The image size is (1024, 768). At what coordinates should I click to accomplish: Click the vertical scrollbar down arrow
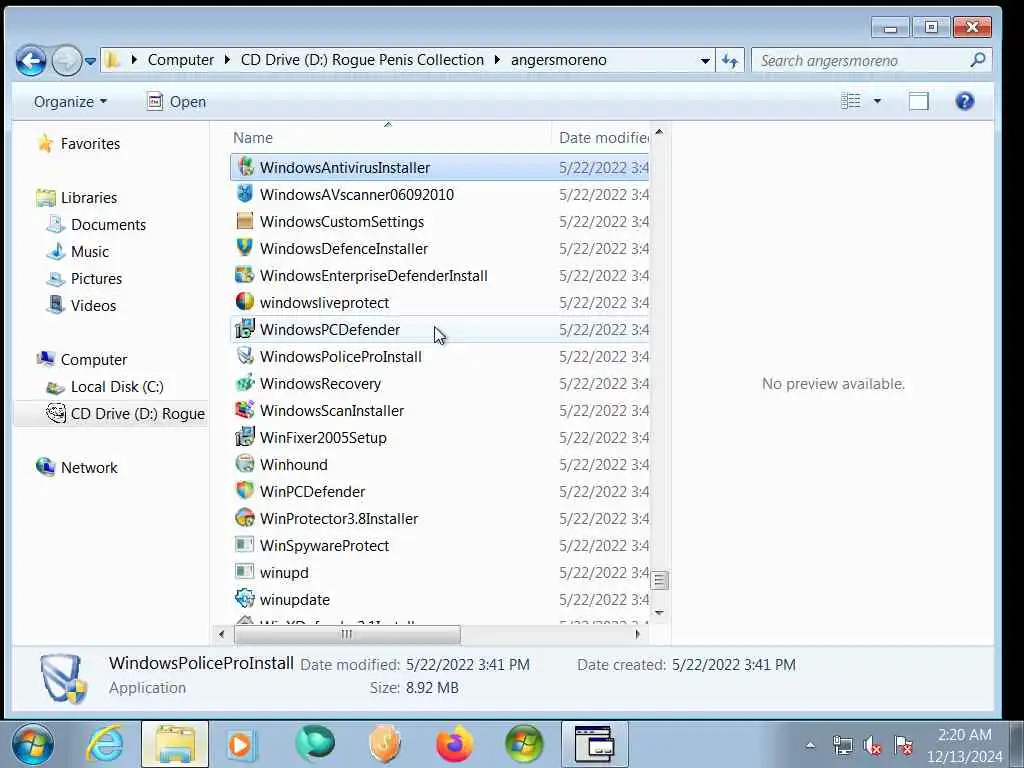tap(659, 613)
